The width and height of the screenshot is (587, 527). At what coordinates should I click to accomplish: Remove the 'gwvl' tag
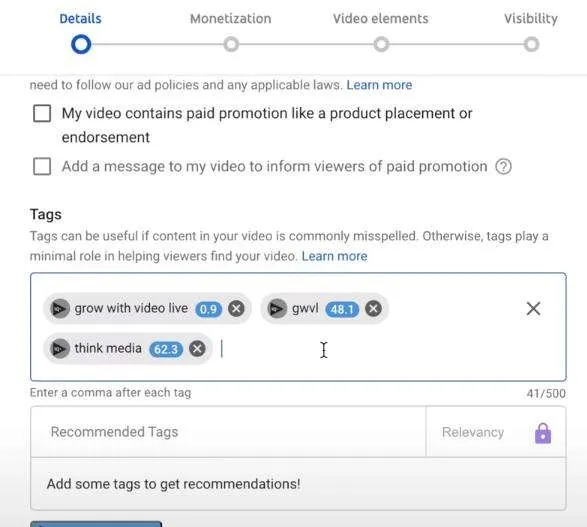[x=373, y=309]
